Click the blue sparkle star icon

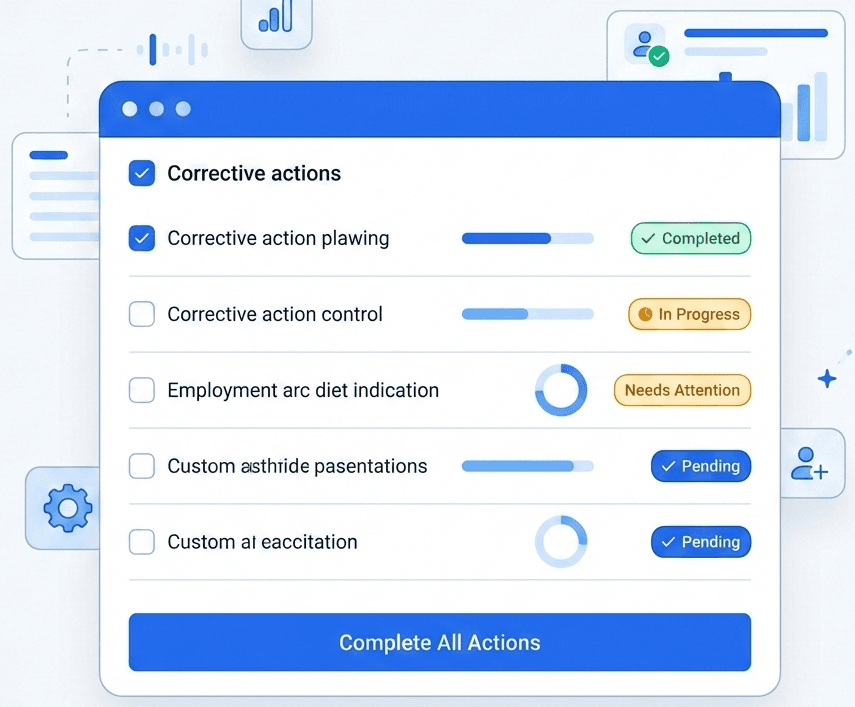click(827, 379)
